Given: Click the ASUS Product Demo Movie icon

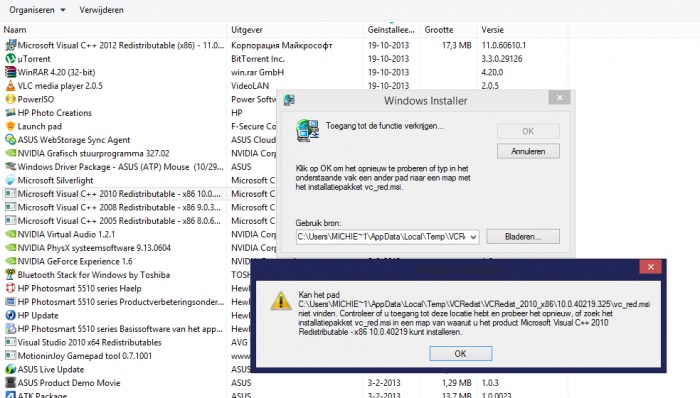Looking at the screenshot, I should pyautogui.click(x=10, y=382).
